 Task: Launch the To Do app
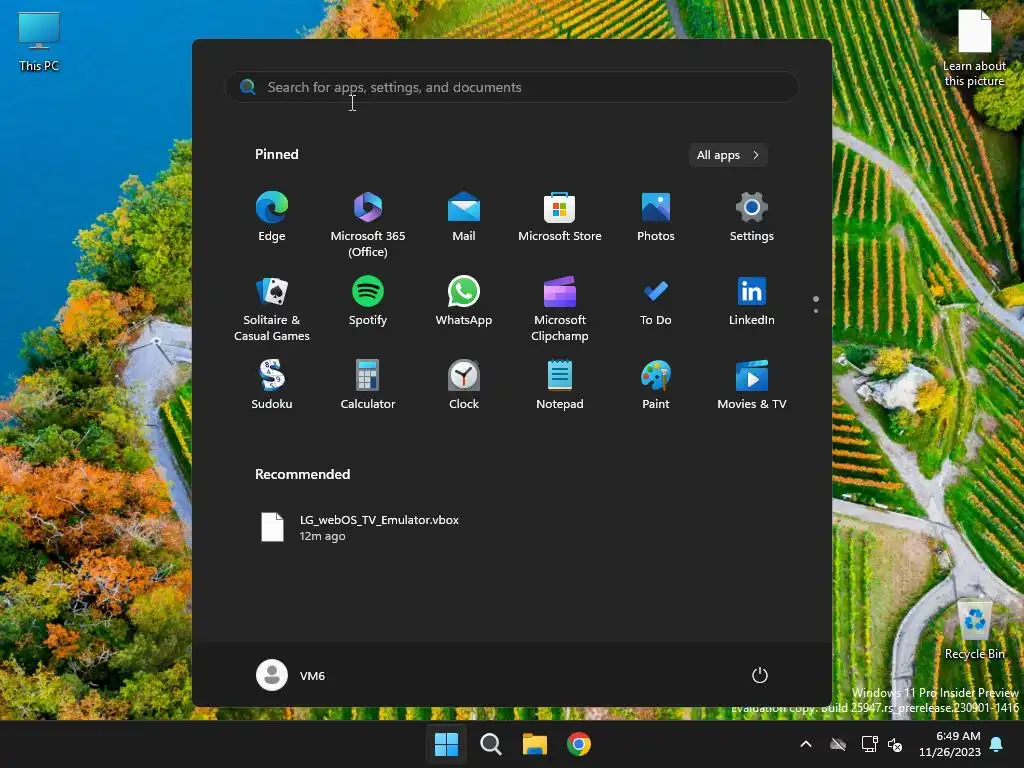[656, 302]
